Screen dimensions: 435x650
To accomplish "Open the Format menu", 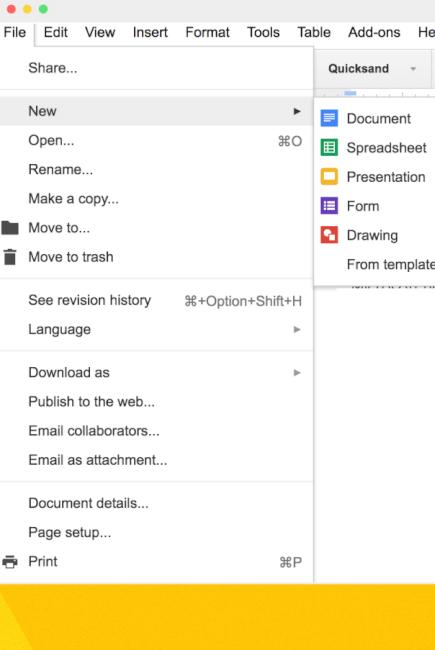I will [x=207, y=32].
